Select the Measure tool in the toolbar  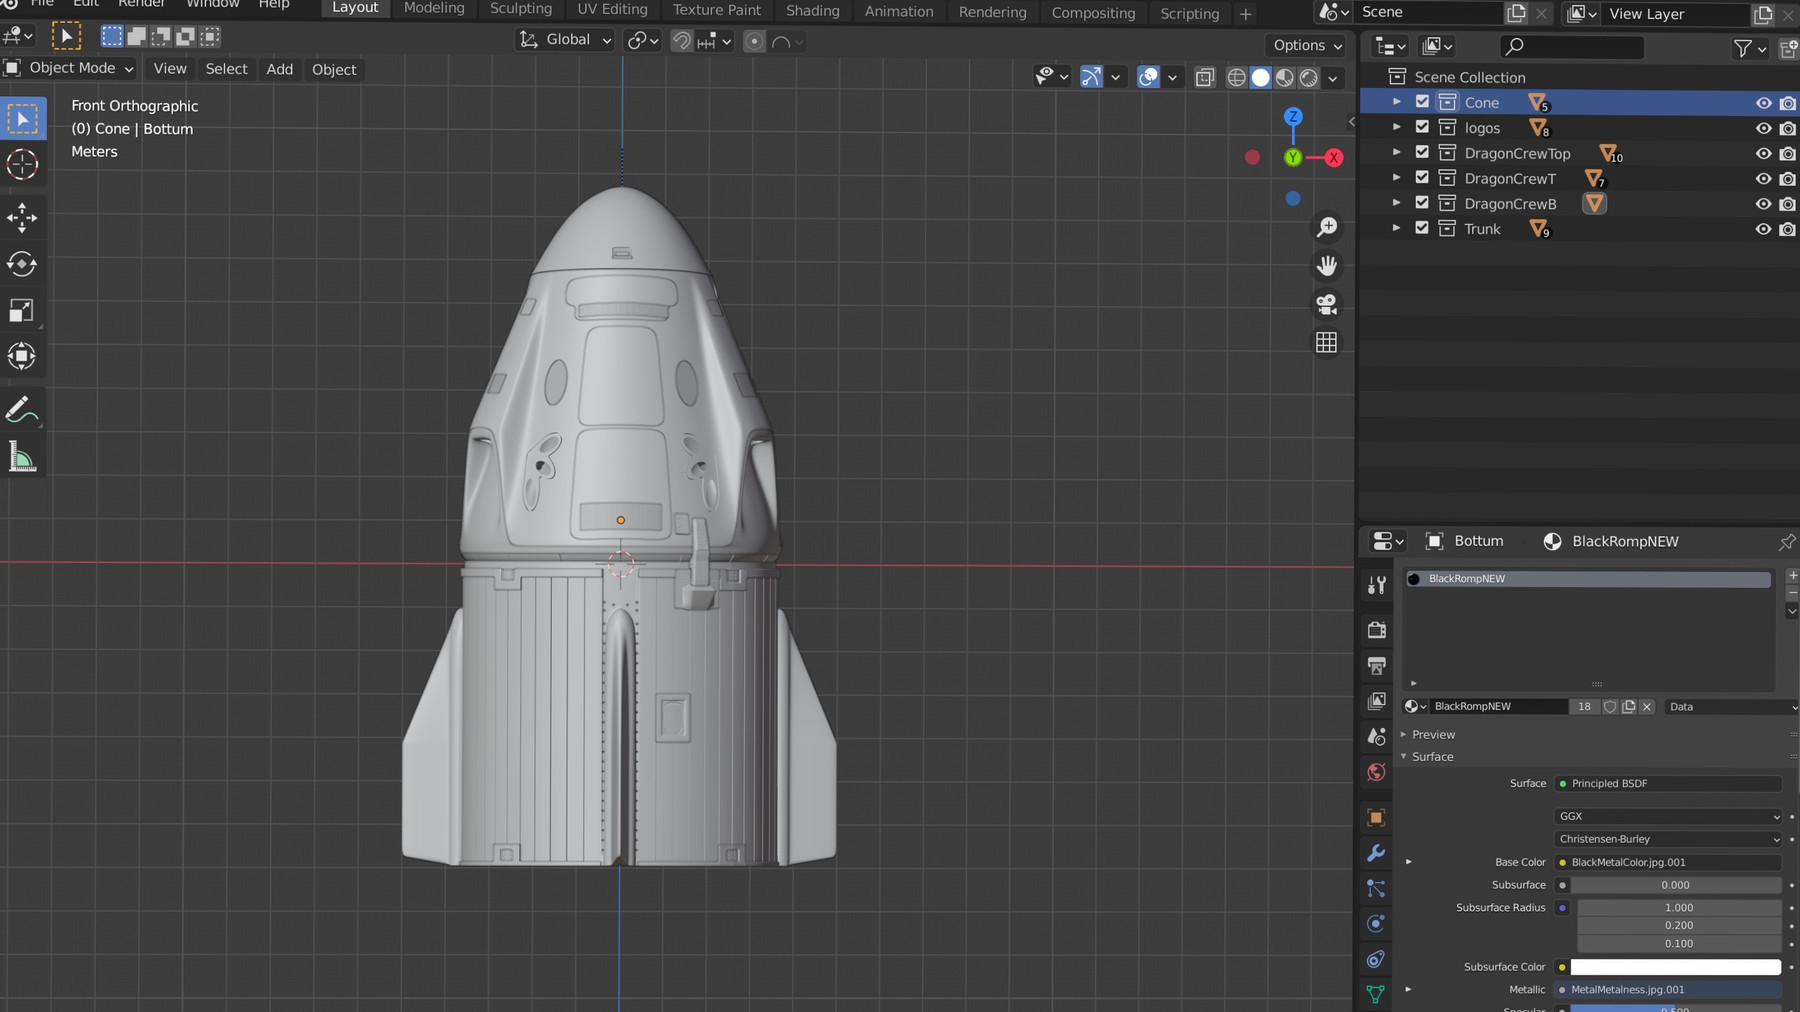(x=22, y=456)
